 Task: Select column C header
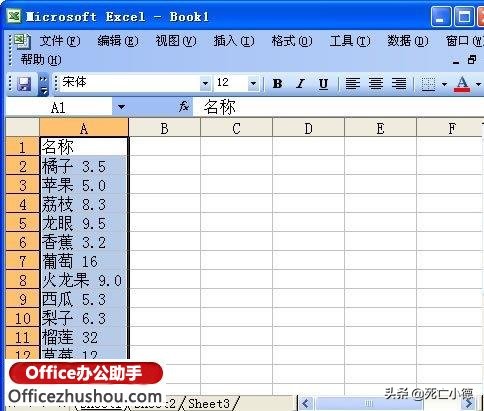[236, 127]
